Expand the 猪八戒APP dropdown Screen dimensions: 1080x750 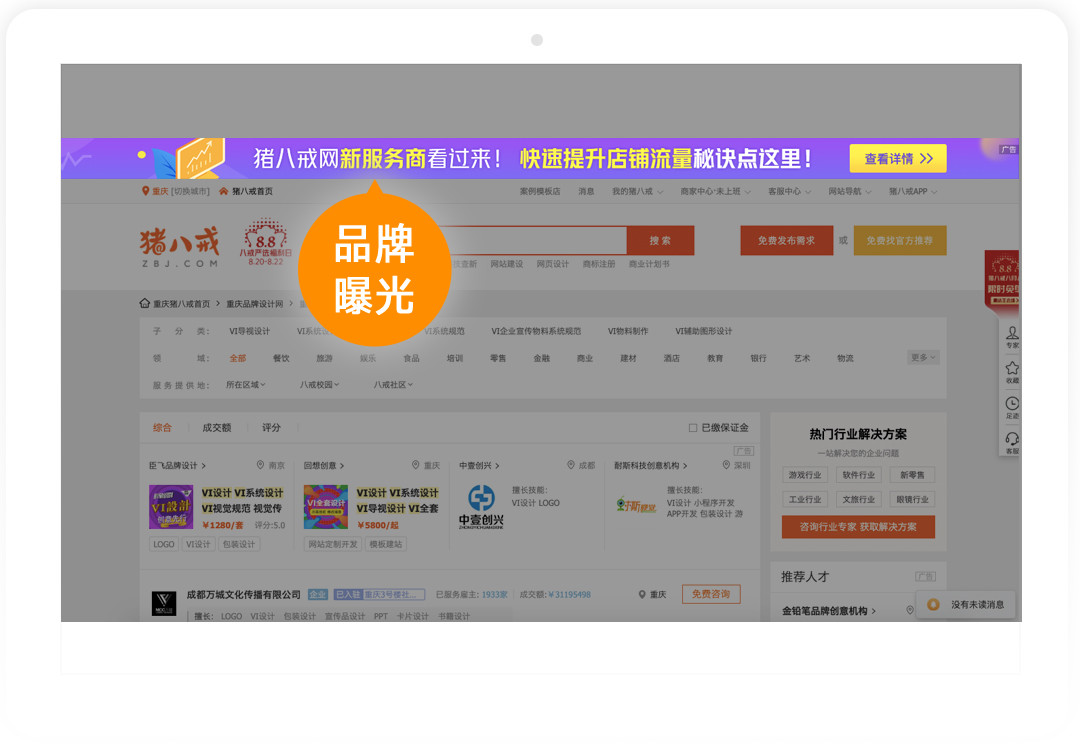coord(913,191)
